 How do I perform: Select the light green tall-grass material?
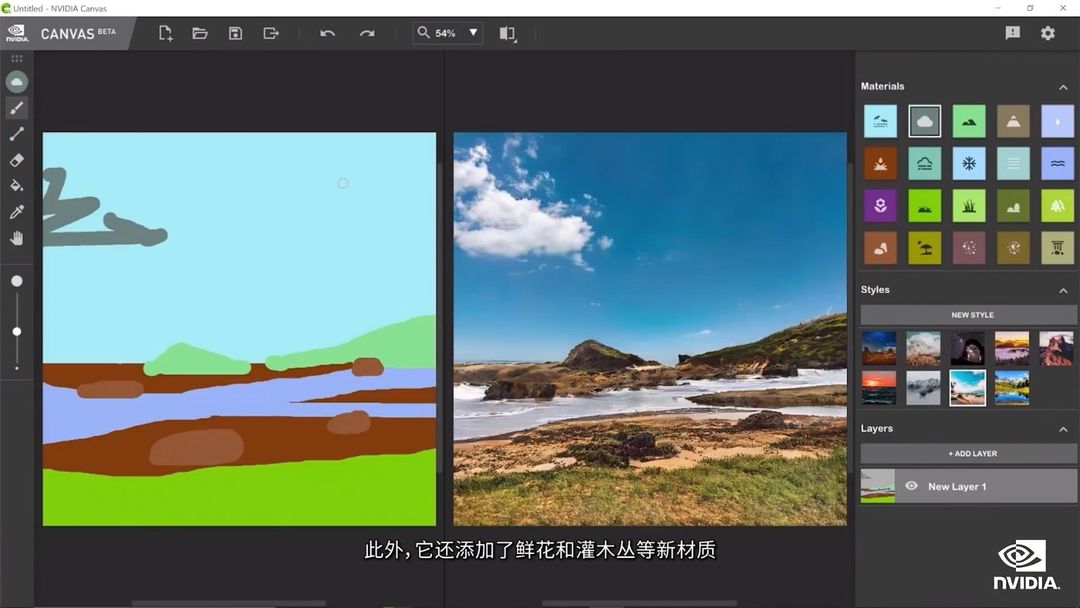[969, 206]
